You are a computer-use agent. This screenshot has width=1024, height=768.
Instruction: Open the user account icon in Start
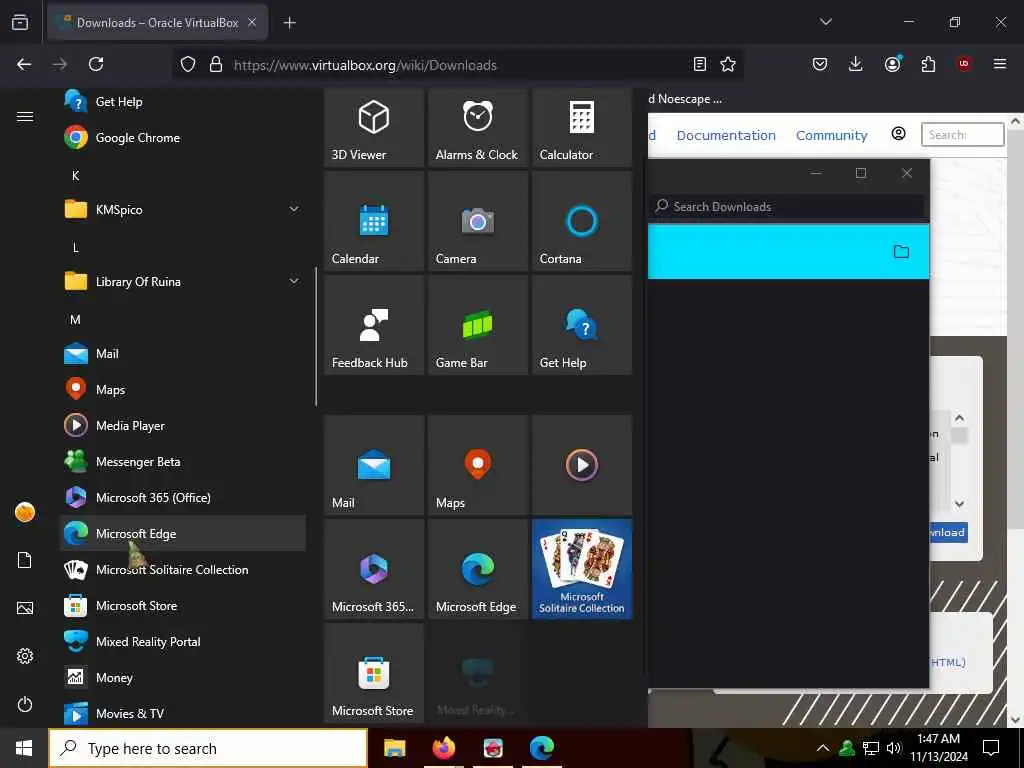tap(25, 512)
